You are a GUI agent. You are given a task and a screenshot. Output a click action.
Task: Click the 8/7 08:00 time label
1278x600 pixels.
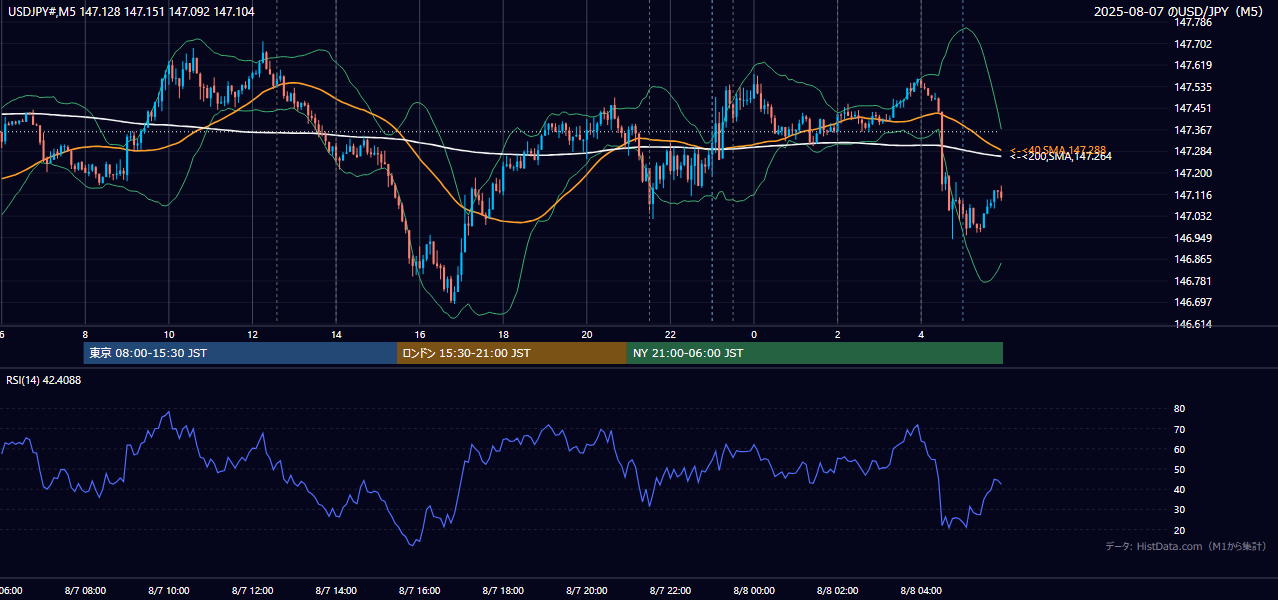click(85, 590)
